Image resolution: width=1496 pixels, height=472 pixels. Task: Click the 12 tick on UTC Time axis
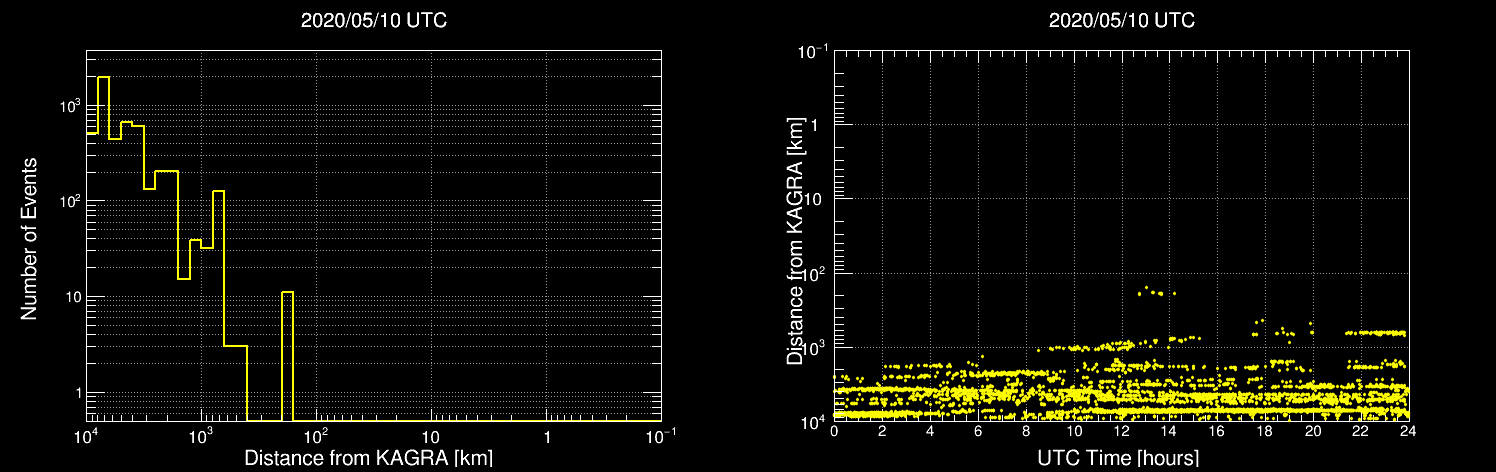coord(1122,430)
